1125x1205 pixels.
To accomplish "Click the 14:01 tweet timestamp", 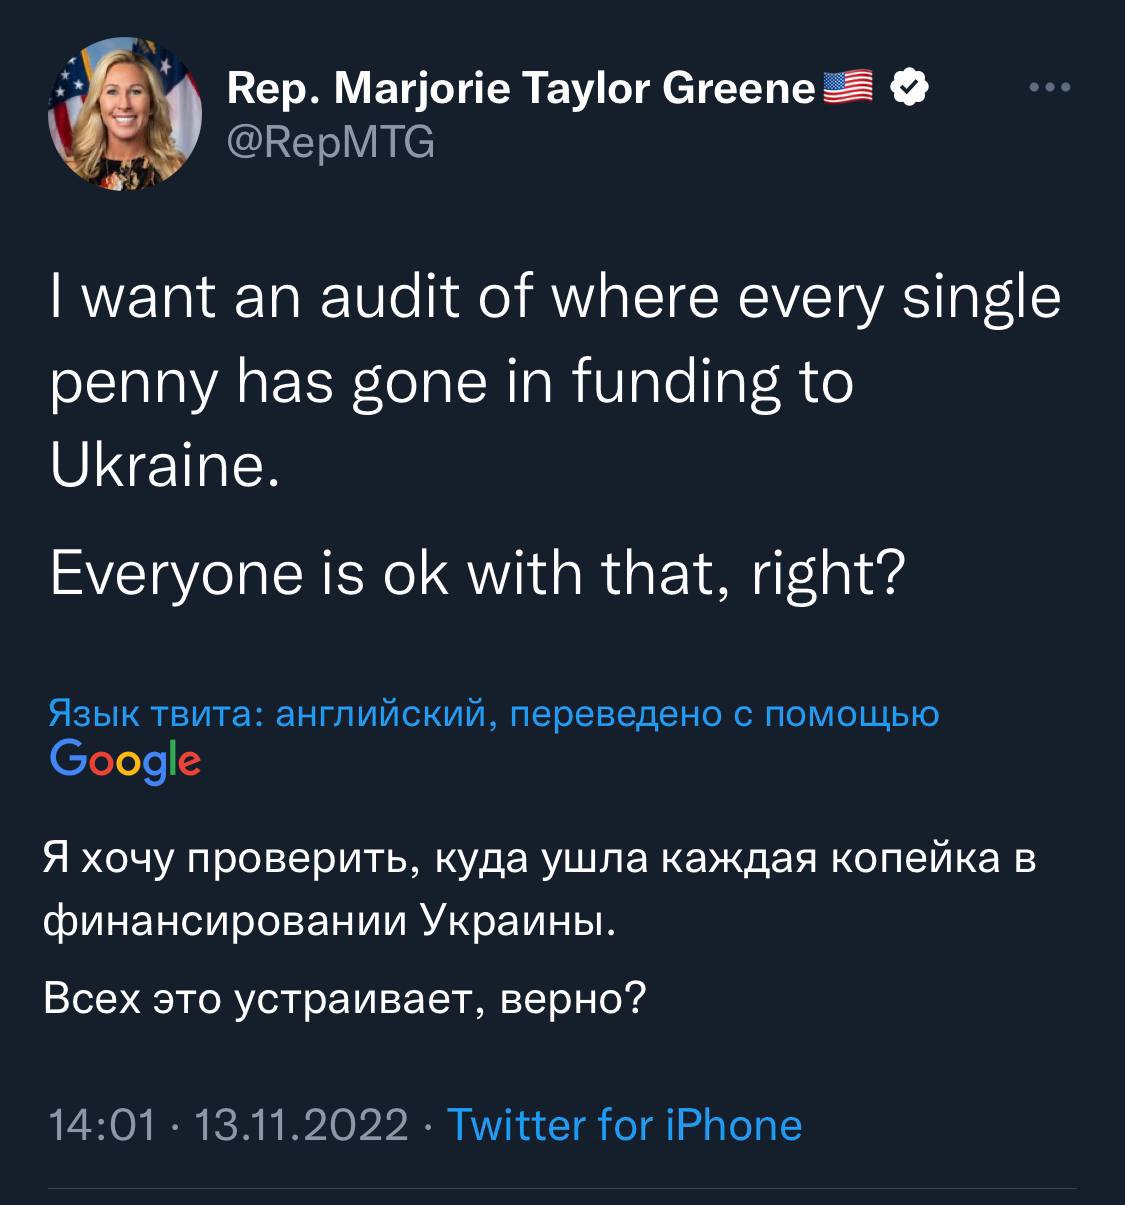I will click(103, 1125).
